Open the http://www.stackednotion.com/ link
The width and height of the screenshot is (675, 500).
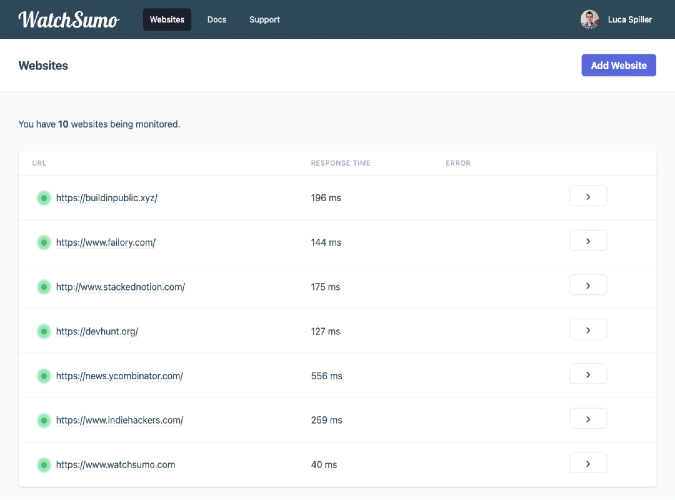click(121, 287)
